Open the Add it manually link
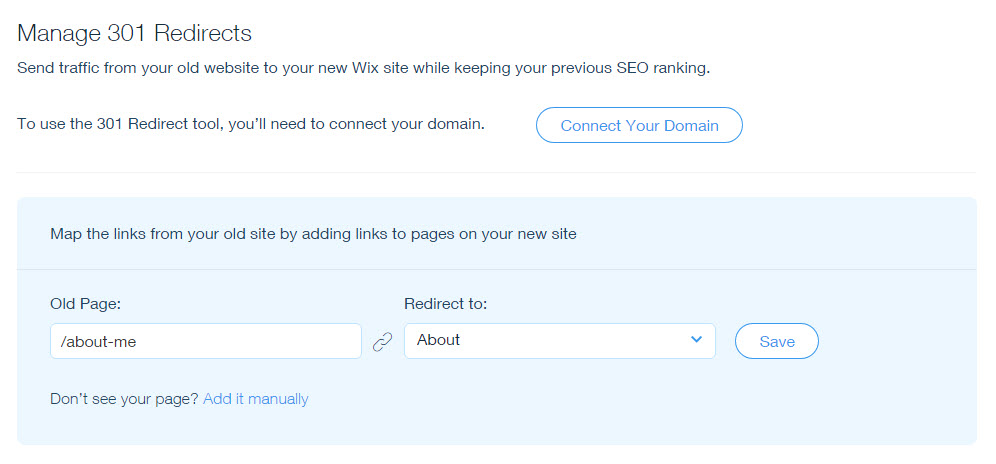Image resolution: width=996 pixels, height=464 pixels. tap(255, 399)
